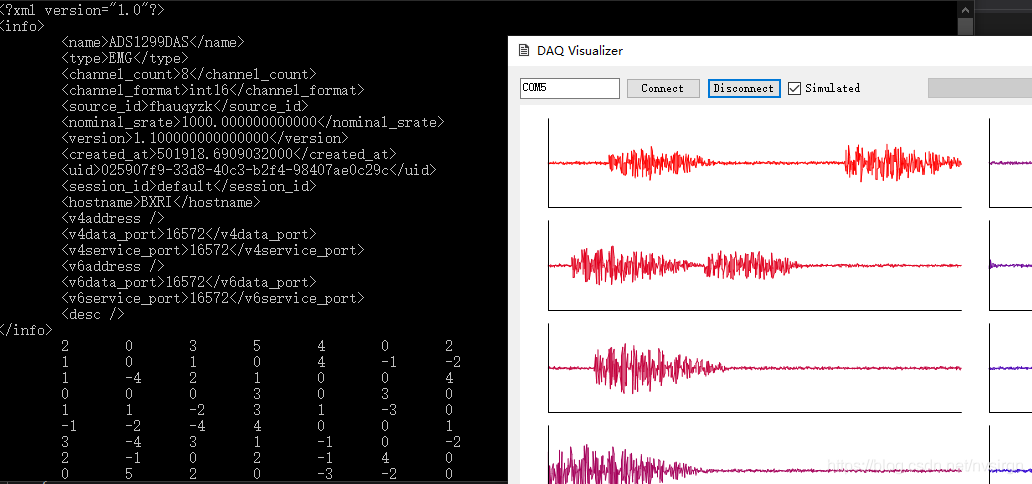Click the topmost red EMG waveform plot

(755, 163)
